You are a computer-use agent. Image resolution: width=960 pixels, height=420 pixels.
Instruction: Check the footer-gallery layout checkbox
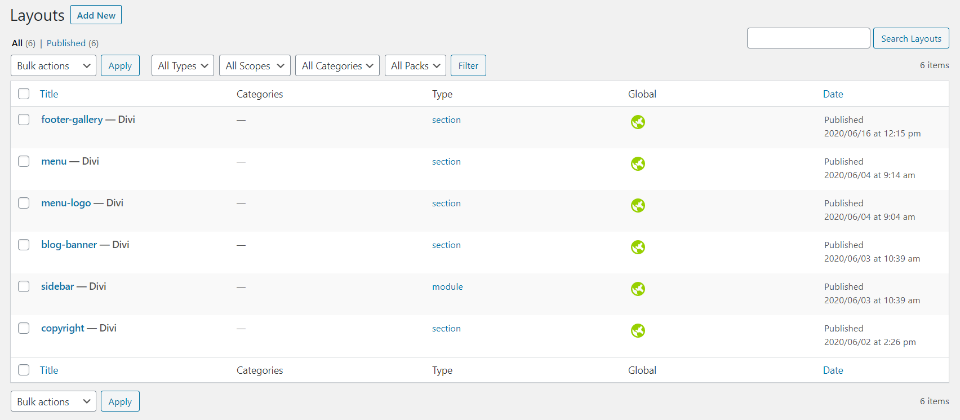point(24,119)
